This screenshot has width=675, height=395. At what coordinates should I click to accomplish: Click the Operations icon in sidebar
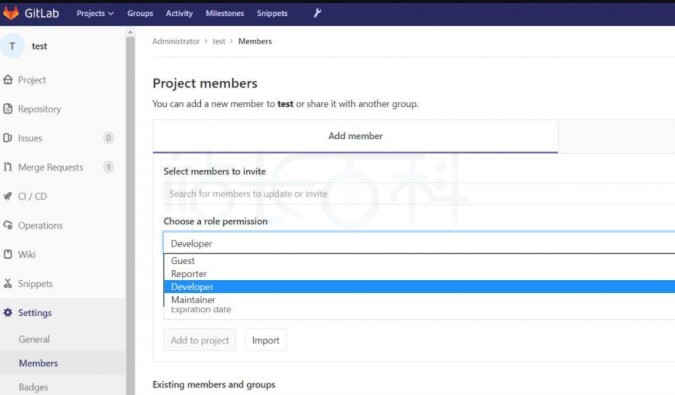pos(8,225)
